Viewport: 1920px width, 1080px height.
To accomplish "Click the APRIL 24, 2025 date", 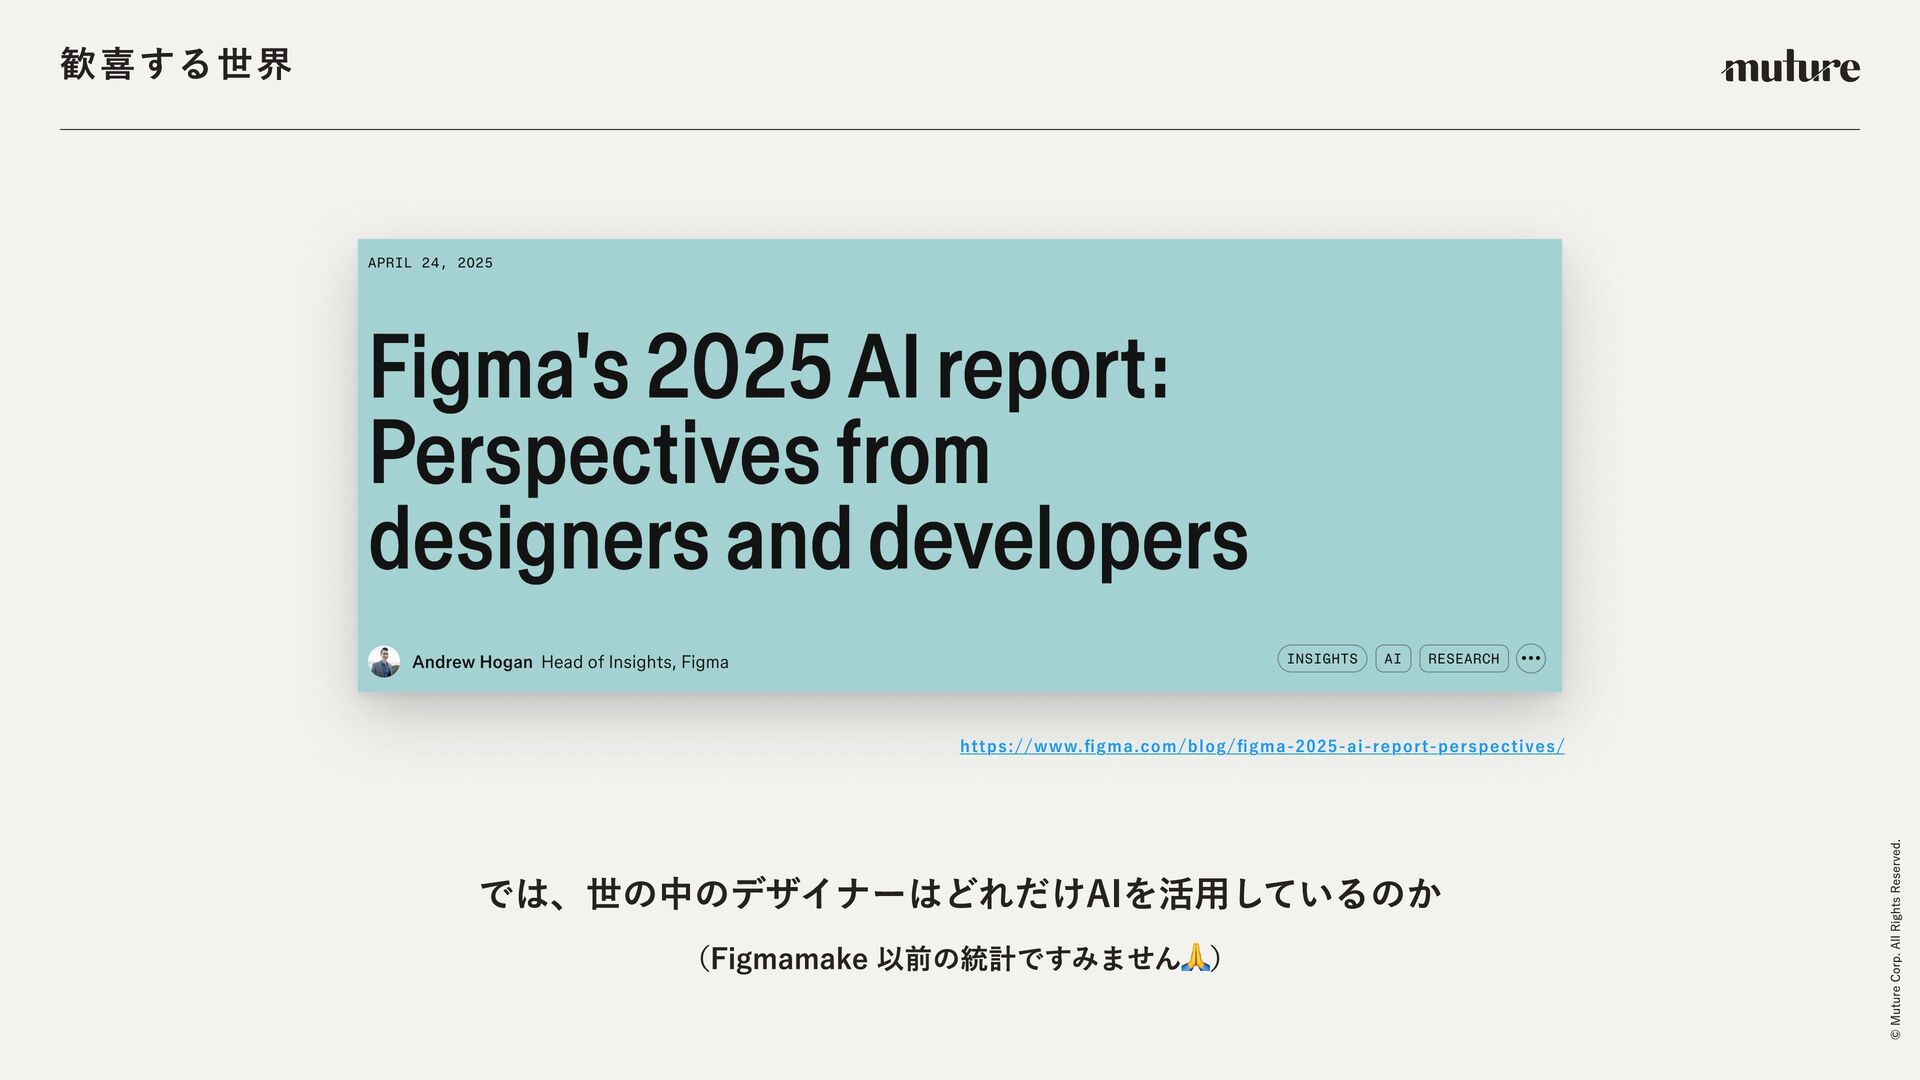I will 430,263.
